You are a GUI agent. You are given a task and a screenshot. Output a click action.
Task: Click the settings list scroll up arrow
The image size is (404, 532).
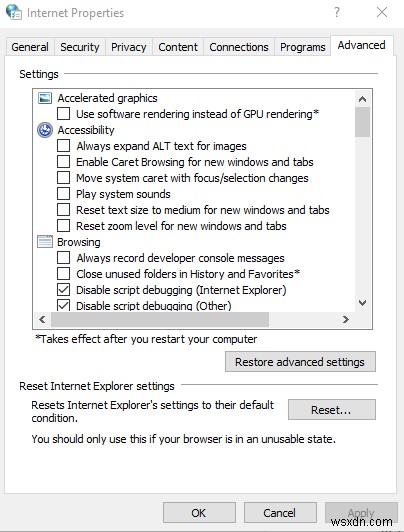tap(362, 99)
